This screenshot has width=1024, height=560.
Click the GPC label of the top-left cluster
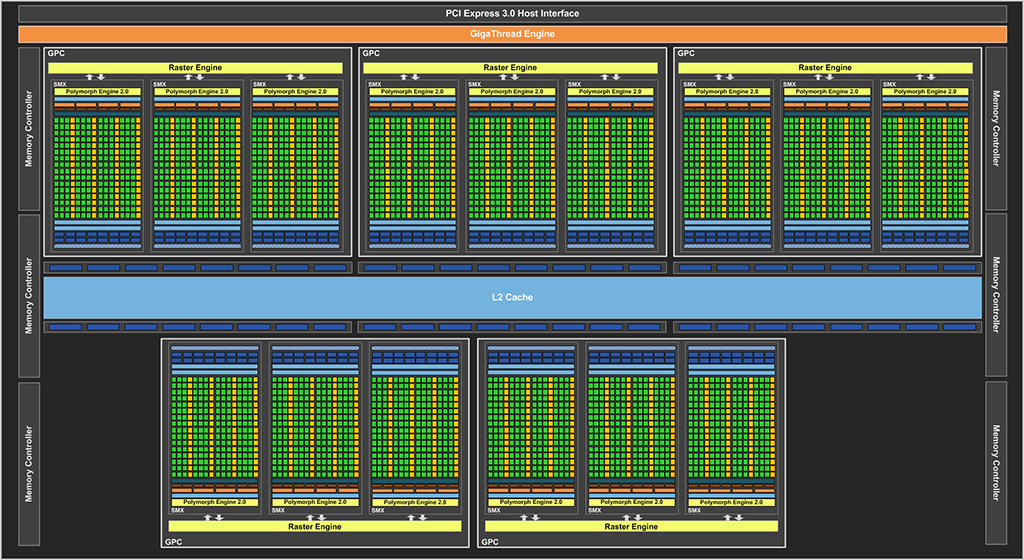point(55,53)
